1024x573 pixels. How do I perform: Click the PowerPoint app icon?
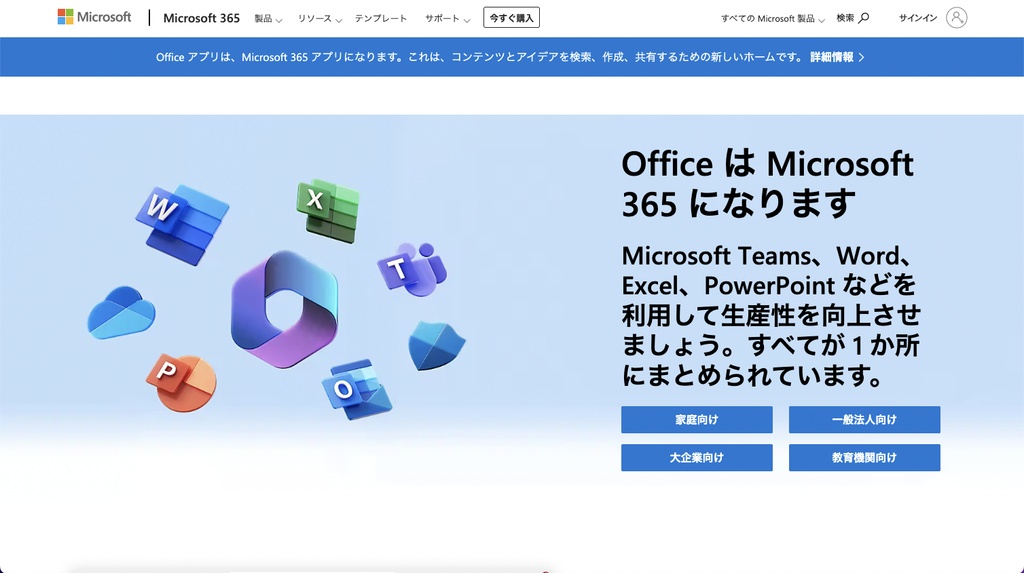(182, 382)
